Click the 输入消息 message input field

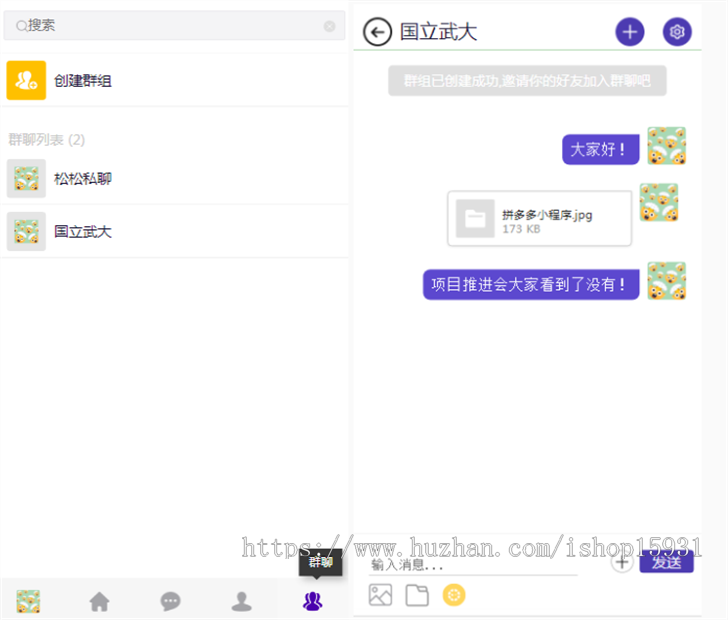coord(470,565)
